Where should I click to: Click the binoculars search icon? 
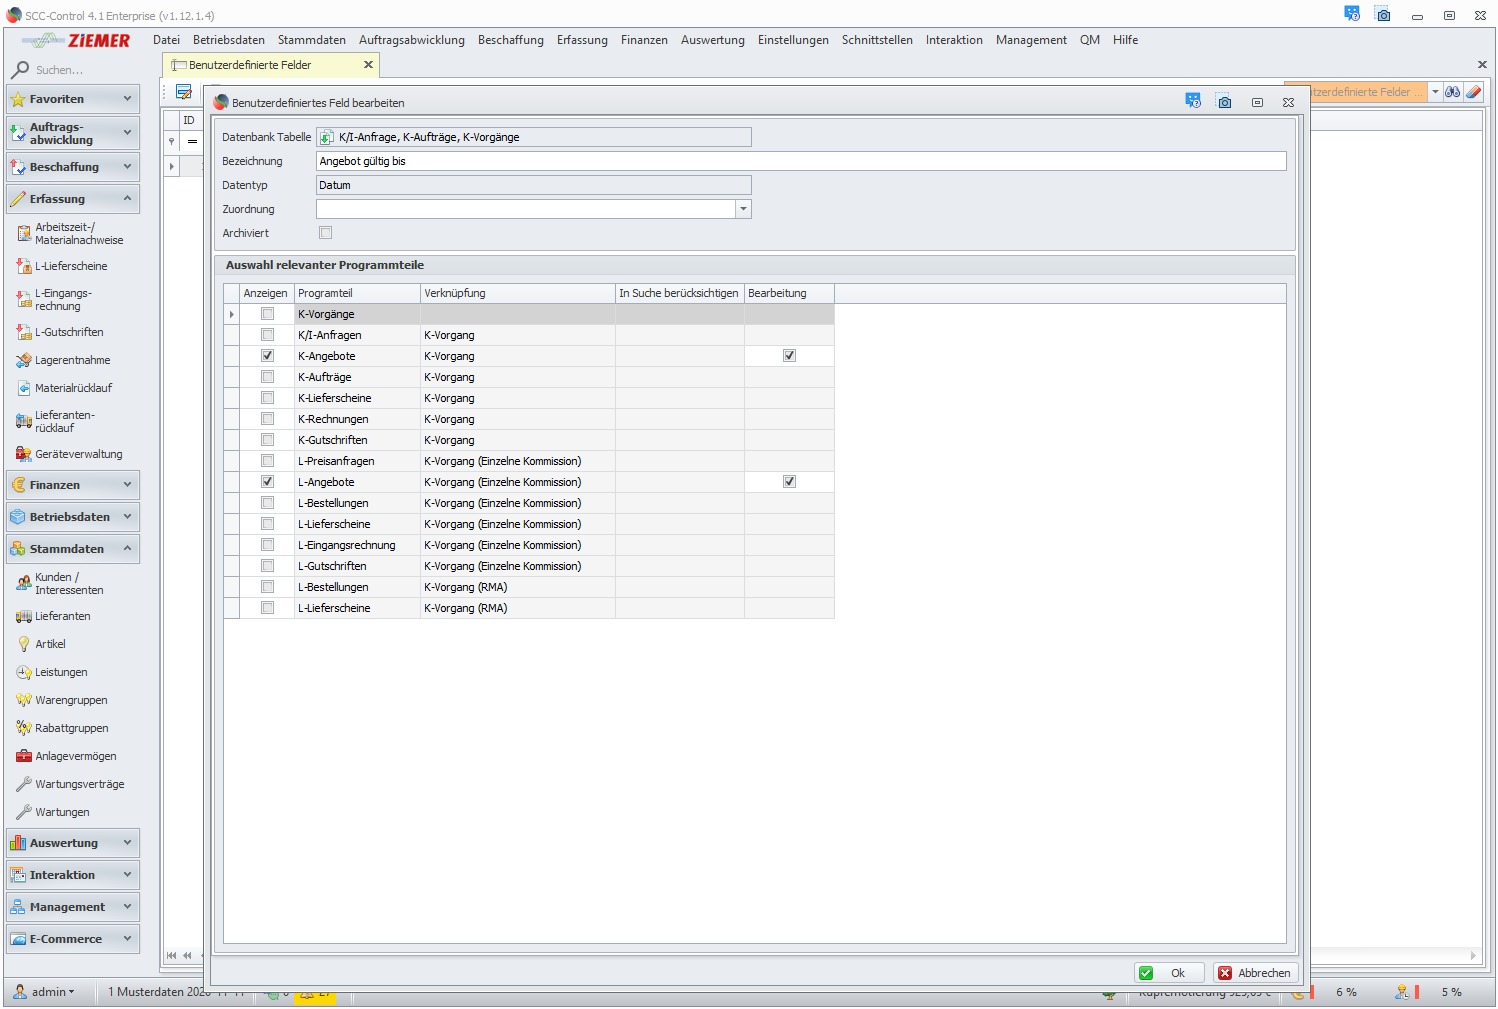click(1453, 92)
